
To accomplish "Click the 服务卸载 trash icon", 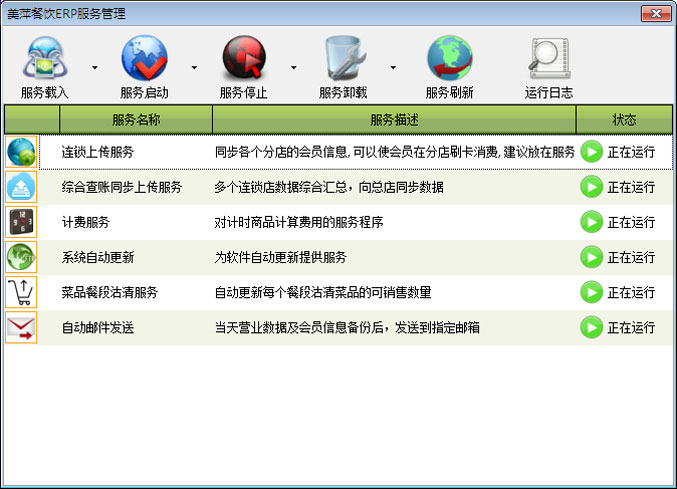I will coord(343,59).
